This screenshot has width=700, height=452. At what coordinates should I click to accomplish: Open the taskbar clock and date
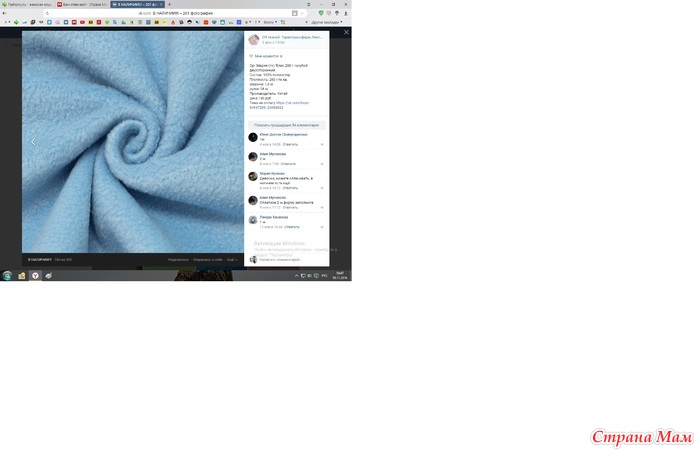340,276
